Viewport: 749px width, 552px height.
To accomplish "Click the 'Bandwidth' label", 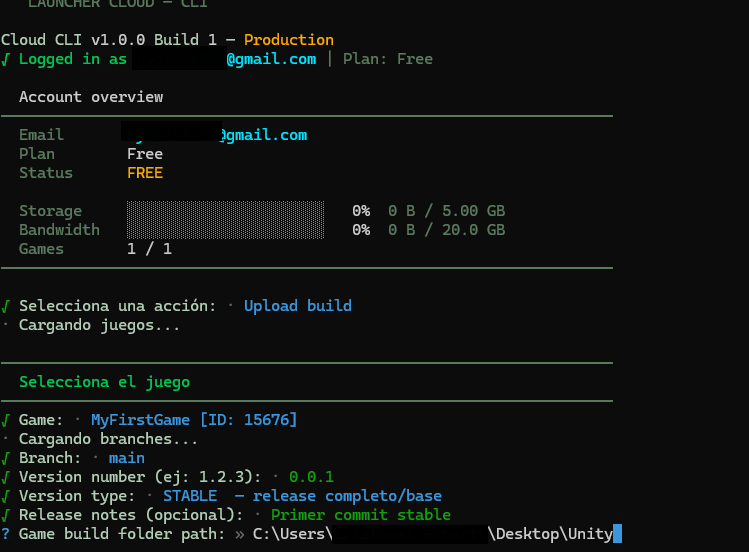I will click(x=59, y=230).
